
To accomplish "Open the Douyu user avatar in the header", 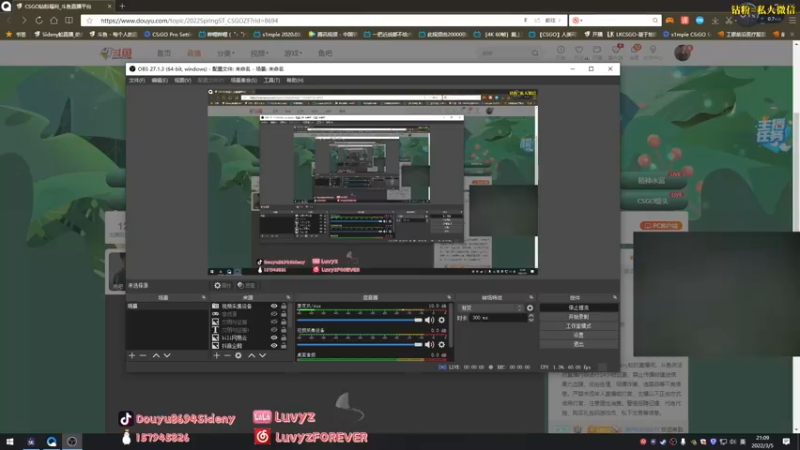I will 682,53.
